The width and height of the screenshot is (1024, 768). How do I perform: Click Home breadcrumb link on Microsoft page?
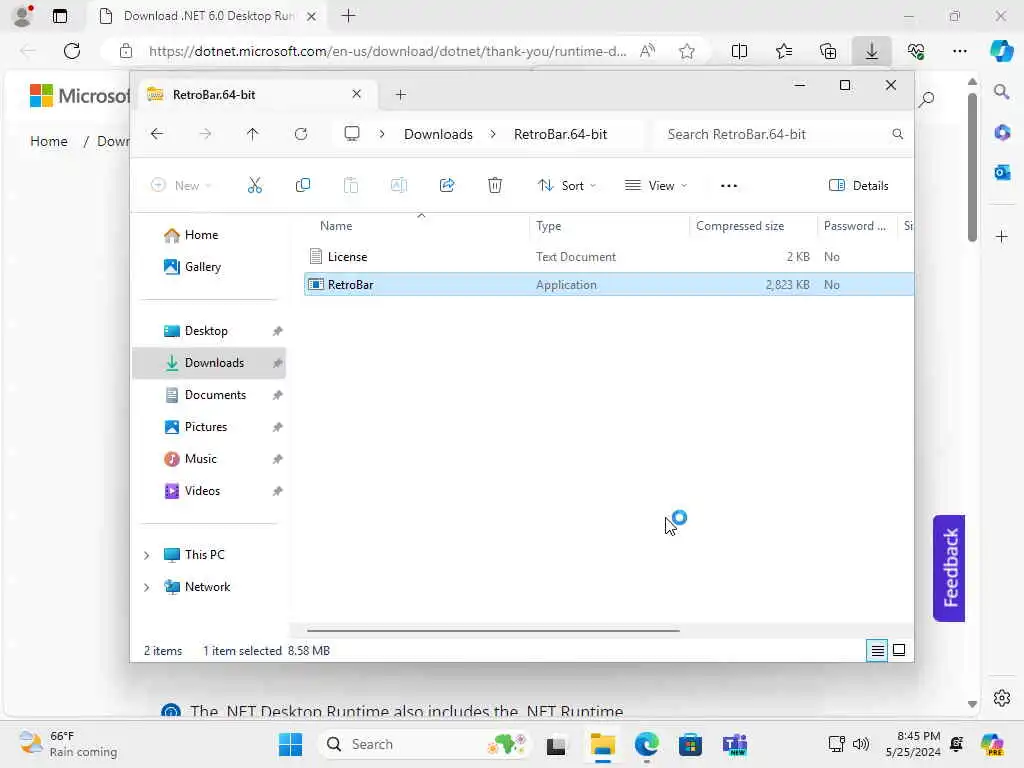[49, 141]
